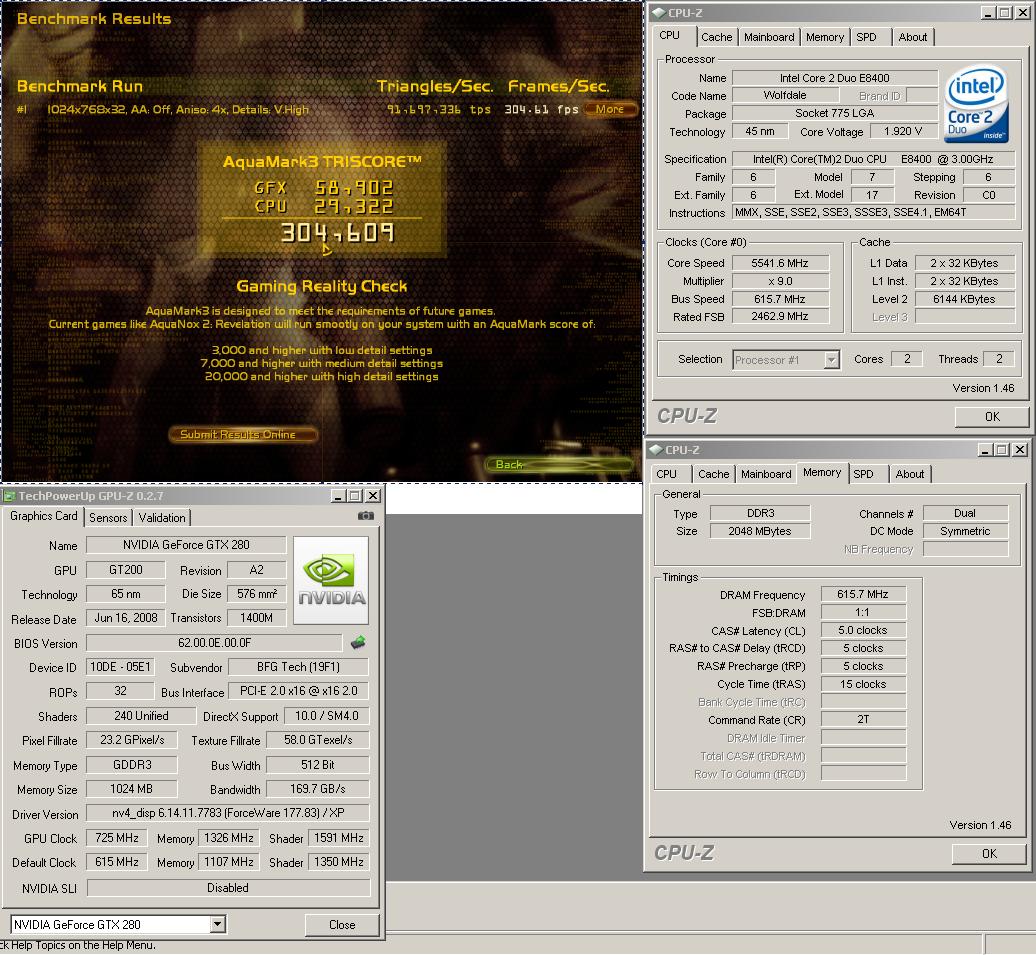Open Cache tab in top CPU-Z window
The height and width of the screenshot is (955, 1036).
[x=716, y=37]
